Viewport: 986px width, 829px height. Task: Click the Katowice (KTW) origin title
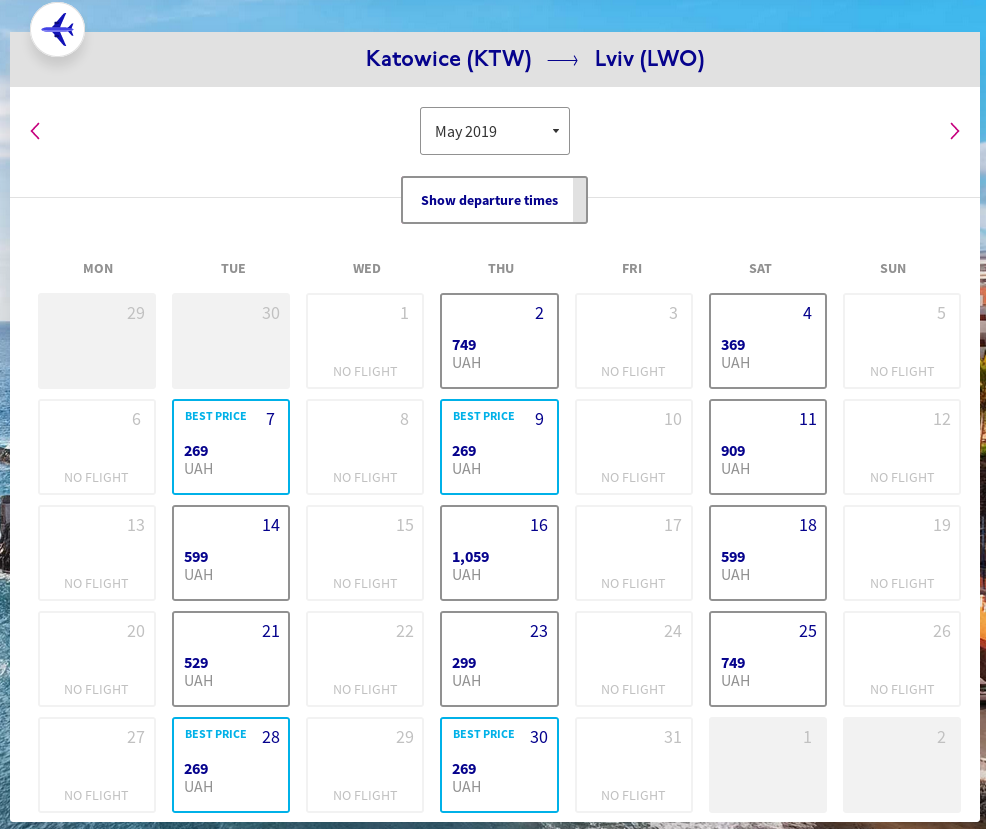(x=448, y=59)
